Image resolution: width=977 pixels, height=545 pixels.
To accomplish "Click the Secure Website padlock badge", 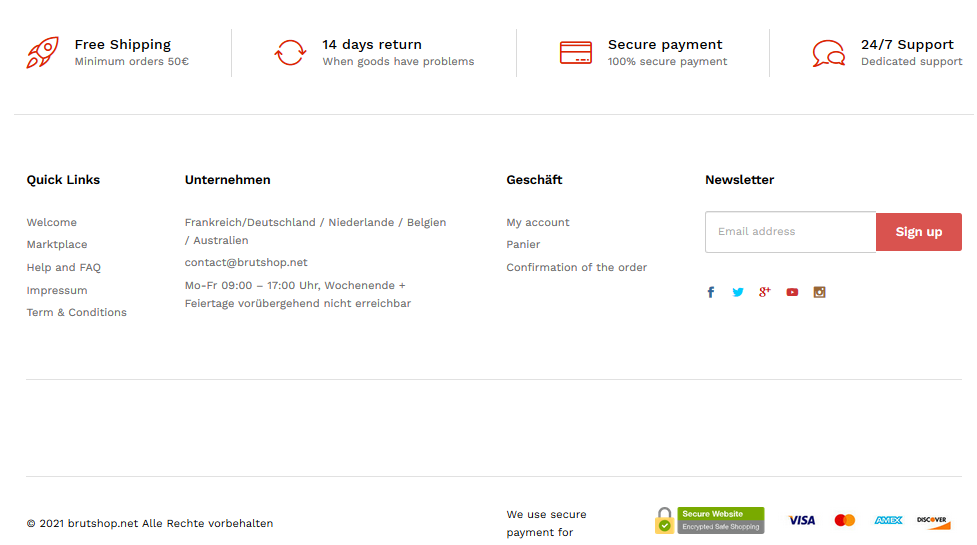I will [709, 520].
